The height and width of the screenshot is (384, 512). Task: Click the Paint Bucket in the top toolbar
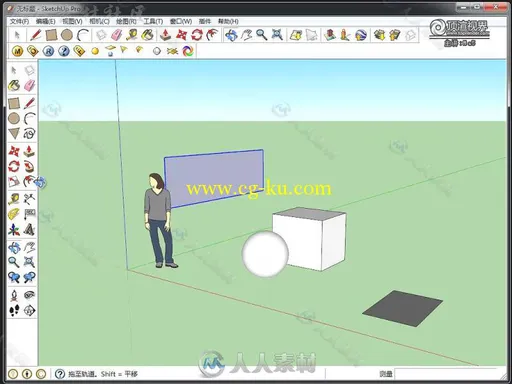point(147,34)
